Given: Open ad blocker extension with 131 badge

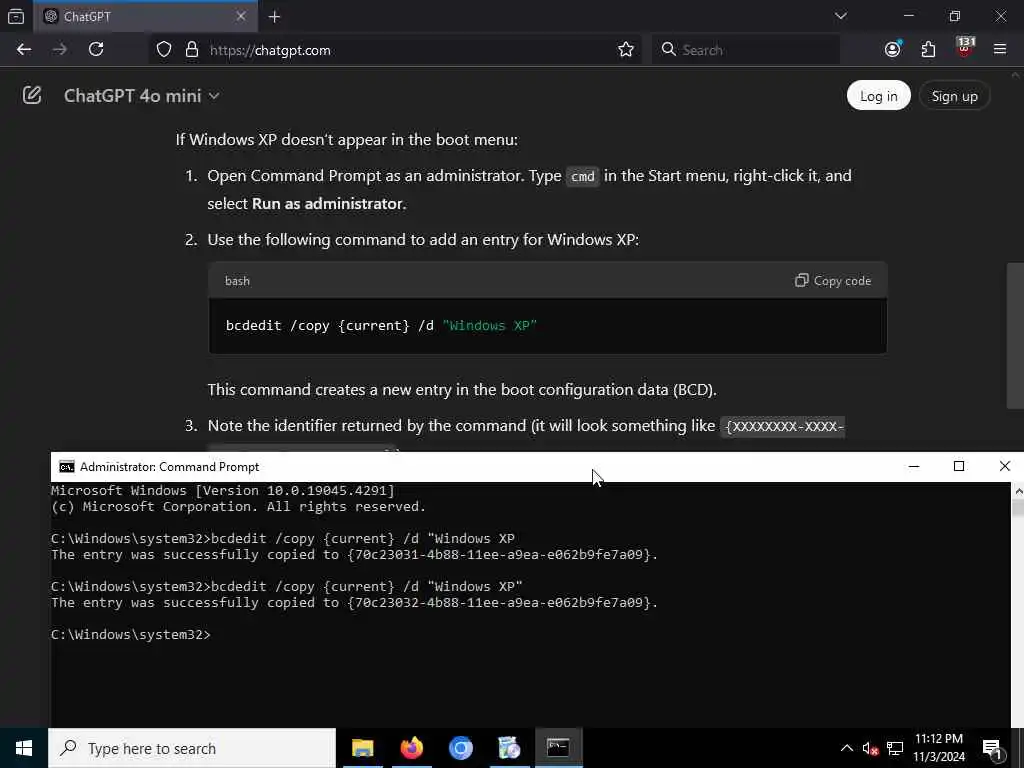Looking at the screenshot, I should (x=965, y=48).
